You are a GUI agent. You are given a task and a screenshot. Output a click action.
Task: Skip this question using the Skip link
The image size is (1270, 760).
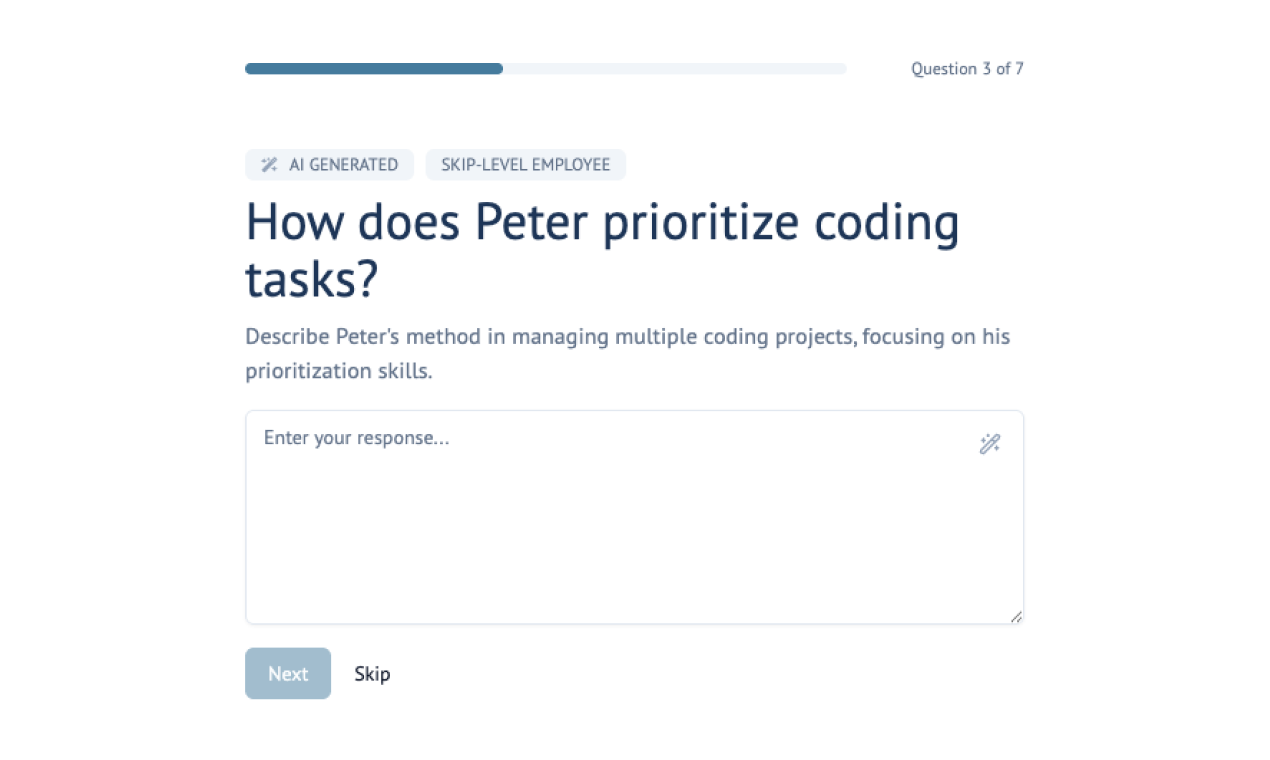[372, 674]
